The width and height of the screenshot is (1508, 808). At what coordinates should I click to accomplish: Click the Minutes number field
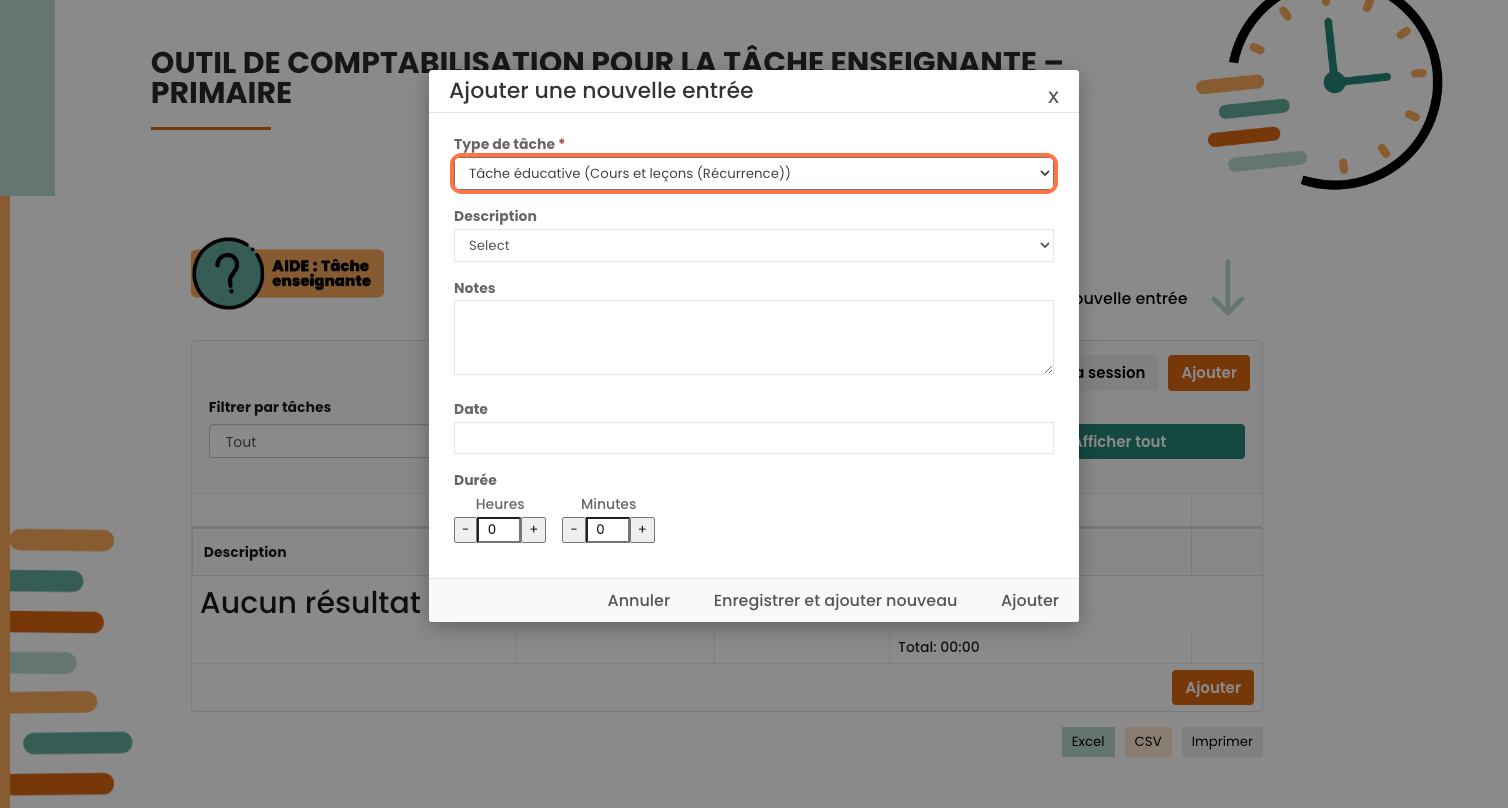tap(607, 530)
